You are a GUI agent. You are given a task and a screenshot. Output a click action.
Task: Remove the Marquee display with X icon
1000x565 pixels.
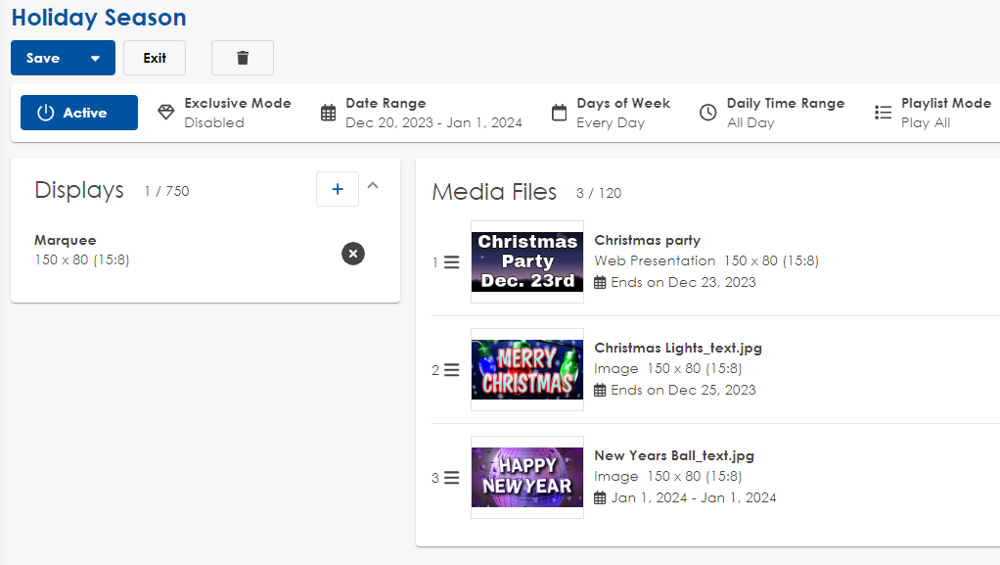pyautogui.click(x=353, y=253)
